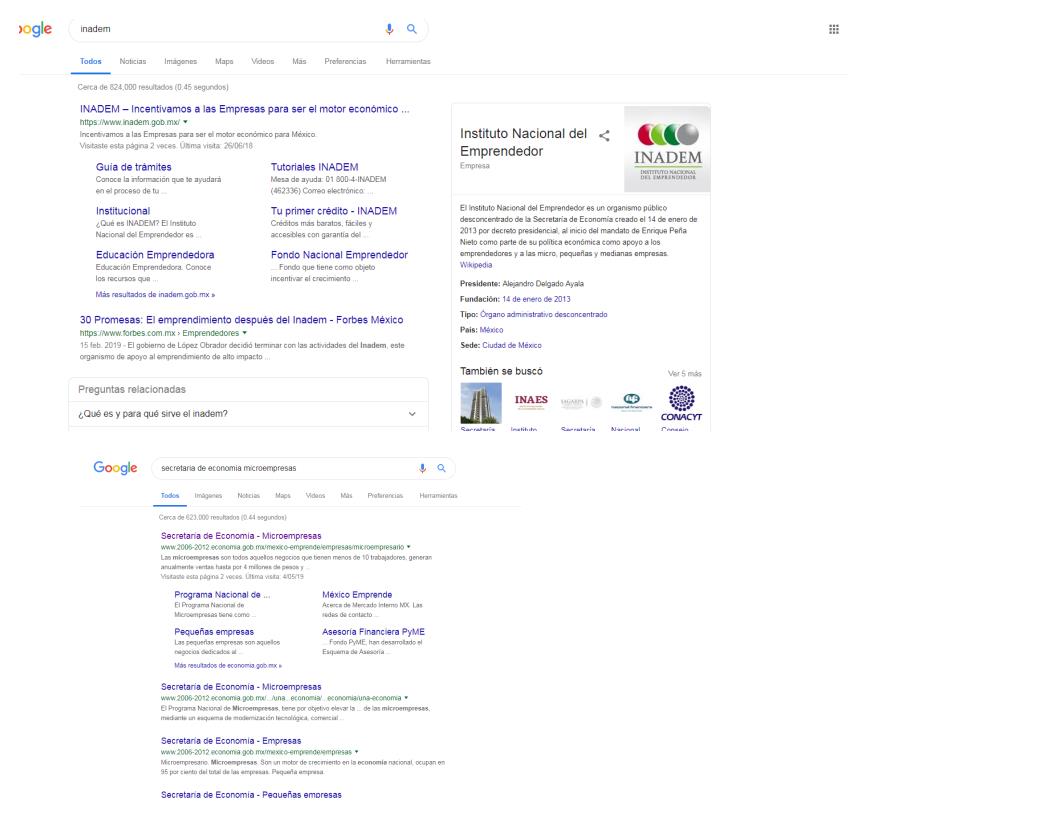Click the search field containing secretaria de economia microempresas
1056x816 pixels.
pos(280,467)
